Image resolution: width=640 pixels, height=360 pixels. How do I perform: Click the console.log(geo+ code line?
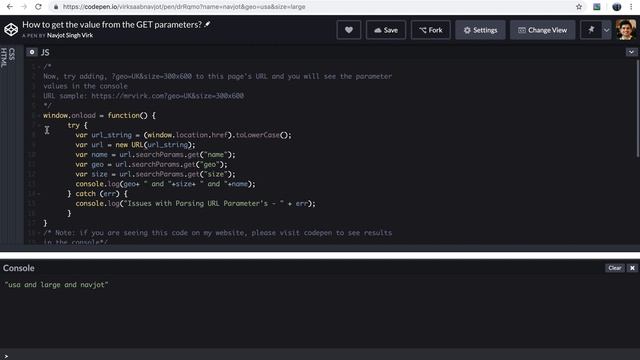pos(165,184)
